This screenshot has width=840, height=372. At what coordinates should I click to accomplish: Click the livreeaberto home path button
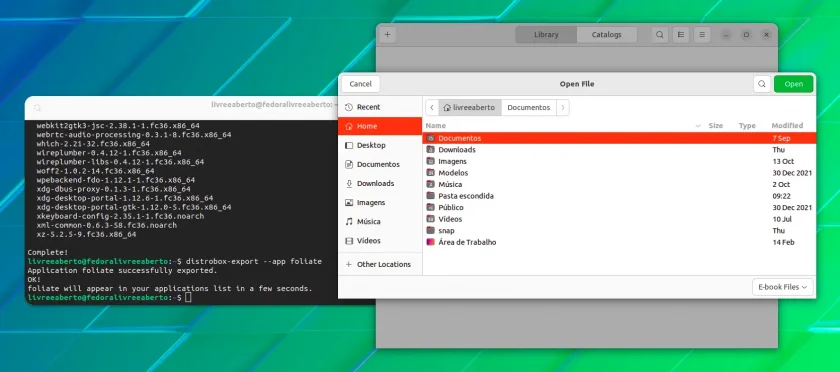coord(470,108)
